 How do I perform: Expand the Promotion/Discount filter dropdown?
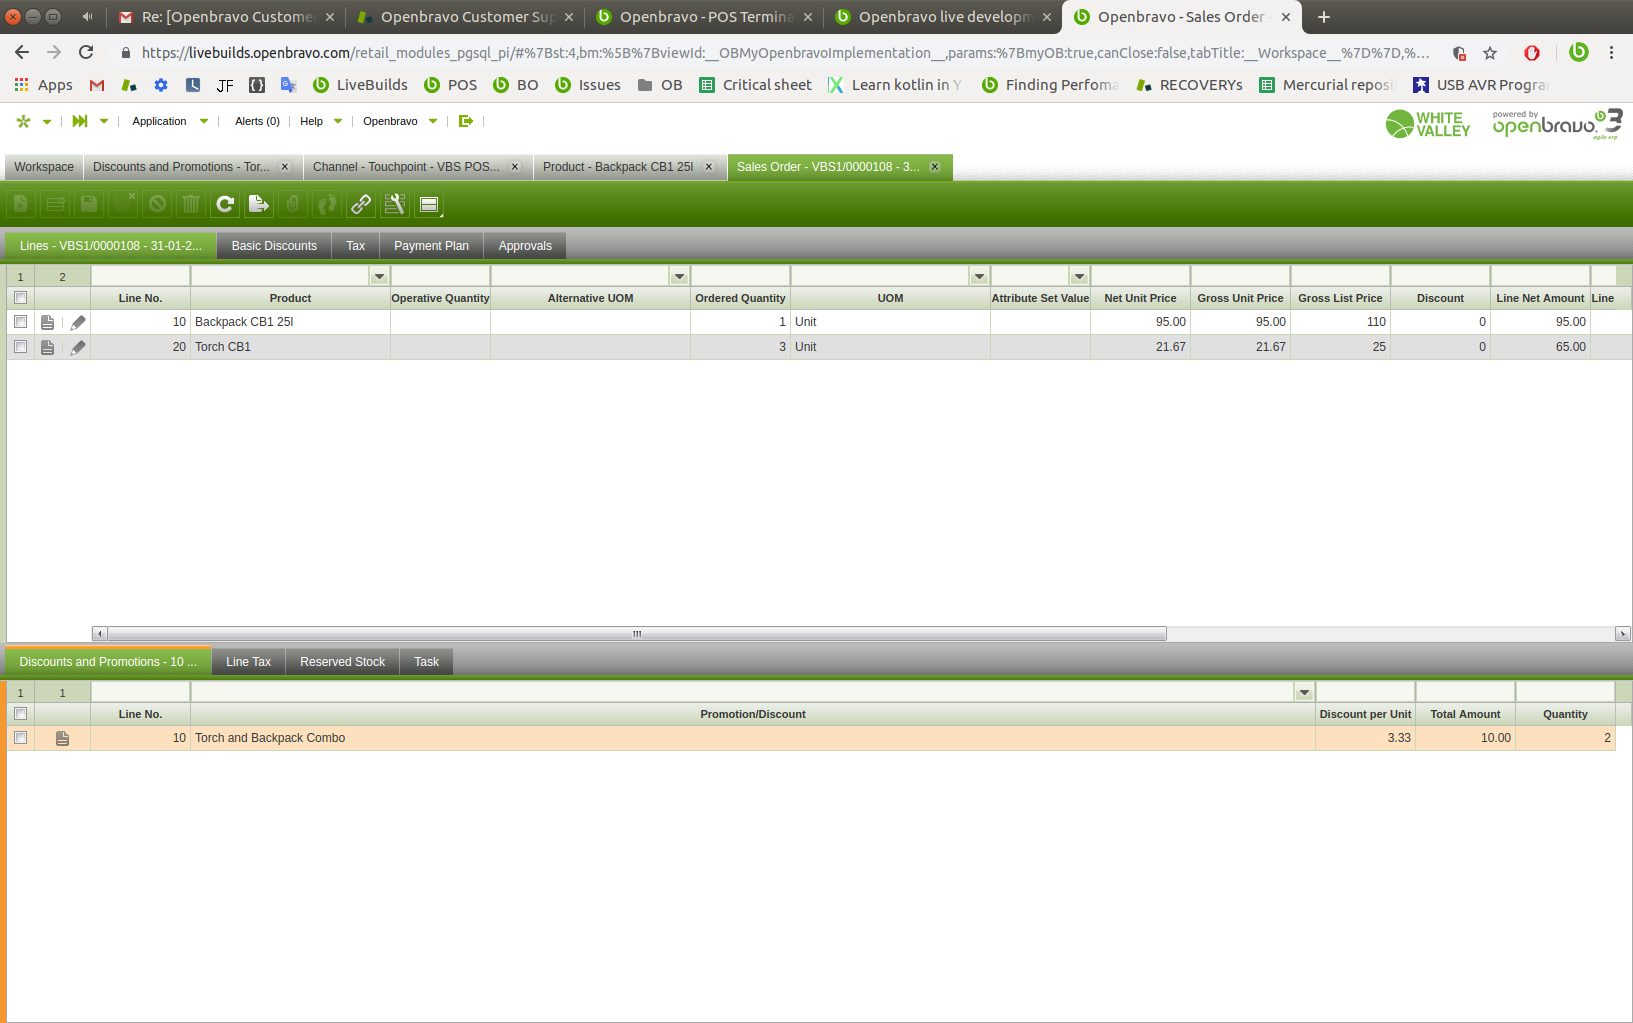tap(1305, 692)
